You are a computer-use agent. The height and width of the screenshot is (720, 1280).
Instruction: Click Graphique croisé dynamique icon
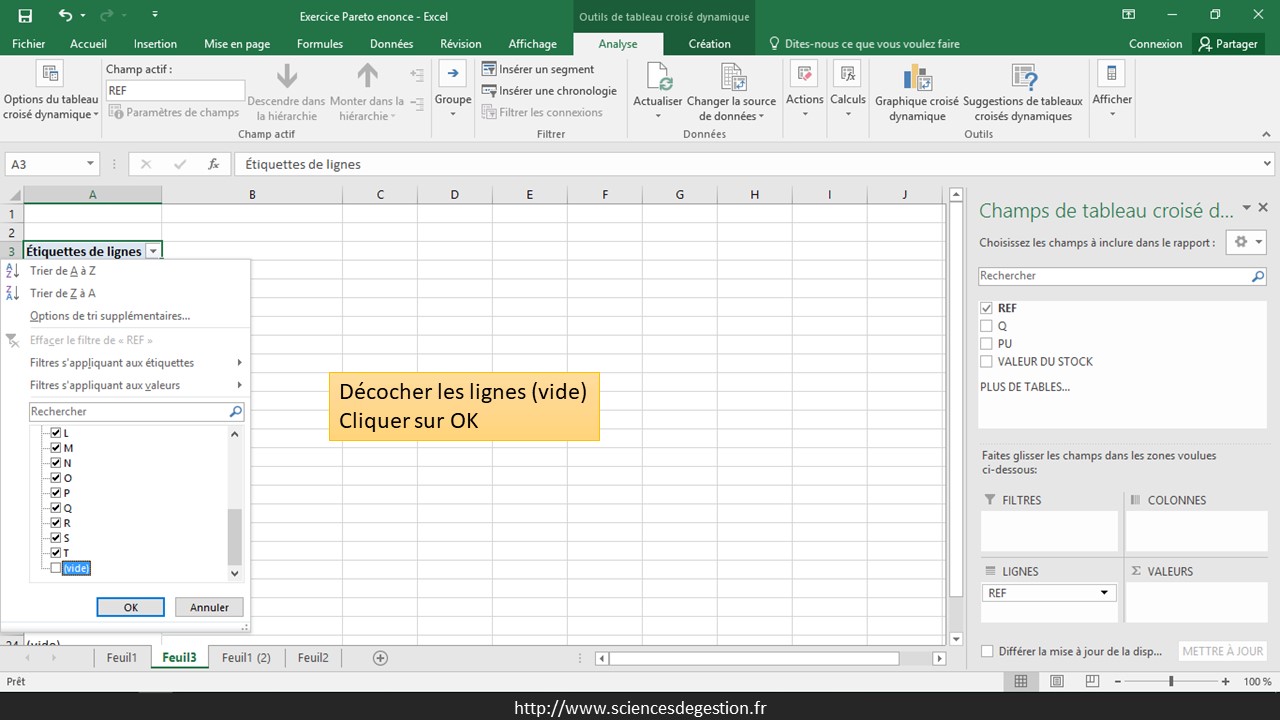(916, 78)
